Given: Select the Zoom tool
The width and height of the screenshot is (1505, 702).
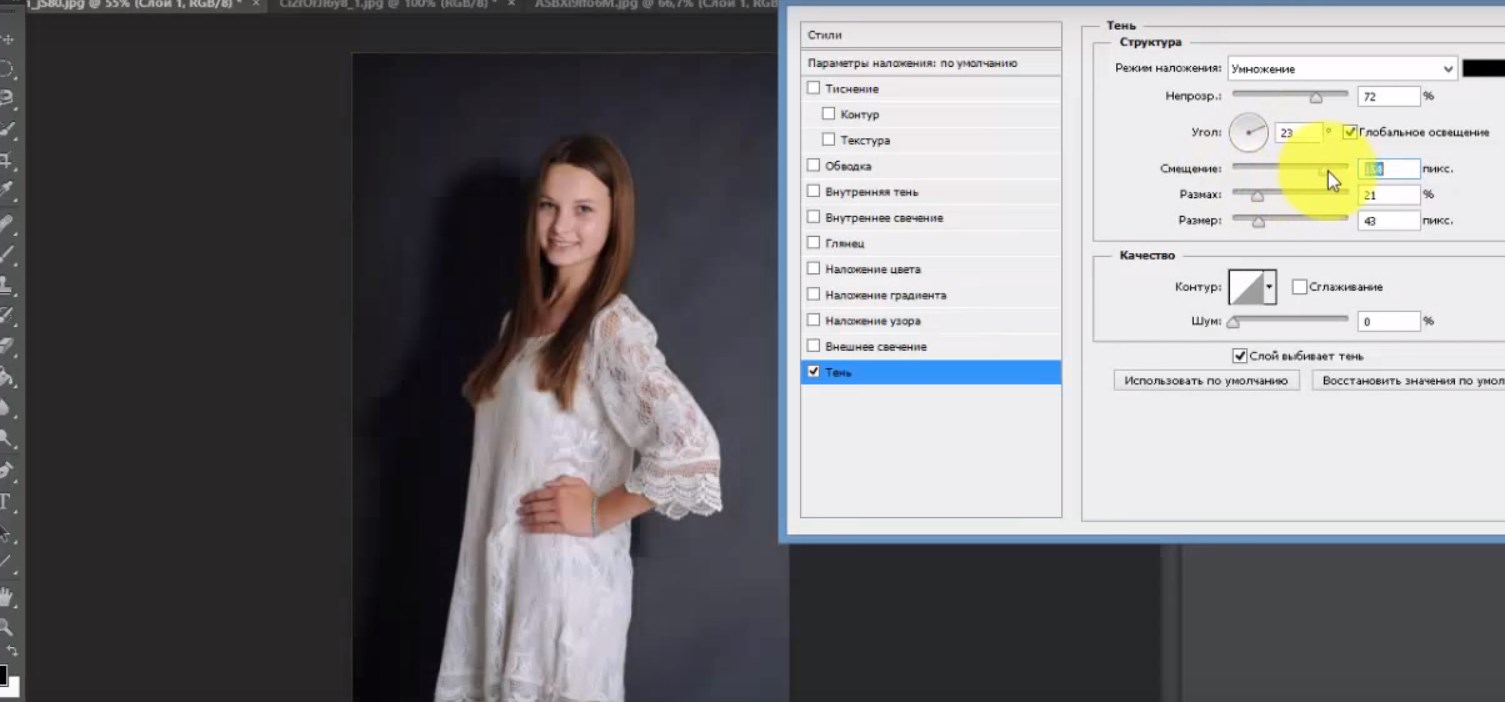Looking at the screenshot, I should click(x=6, y=628).
